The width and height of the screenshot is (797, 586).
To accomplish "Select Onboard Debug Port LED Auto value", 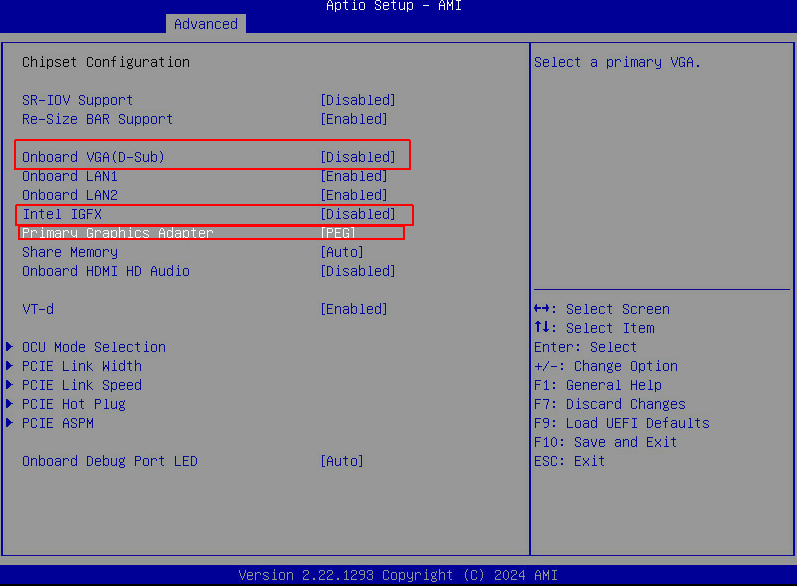I will tap(341, 461).
